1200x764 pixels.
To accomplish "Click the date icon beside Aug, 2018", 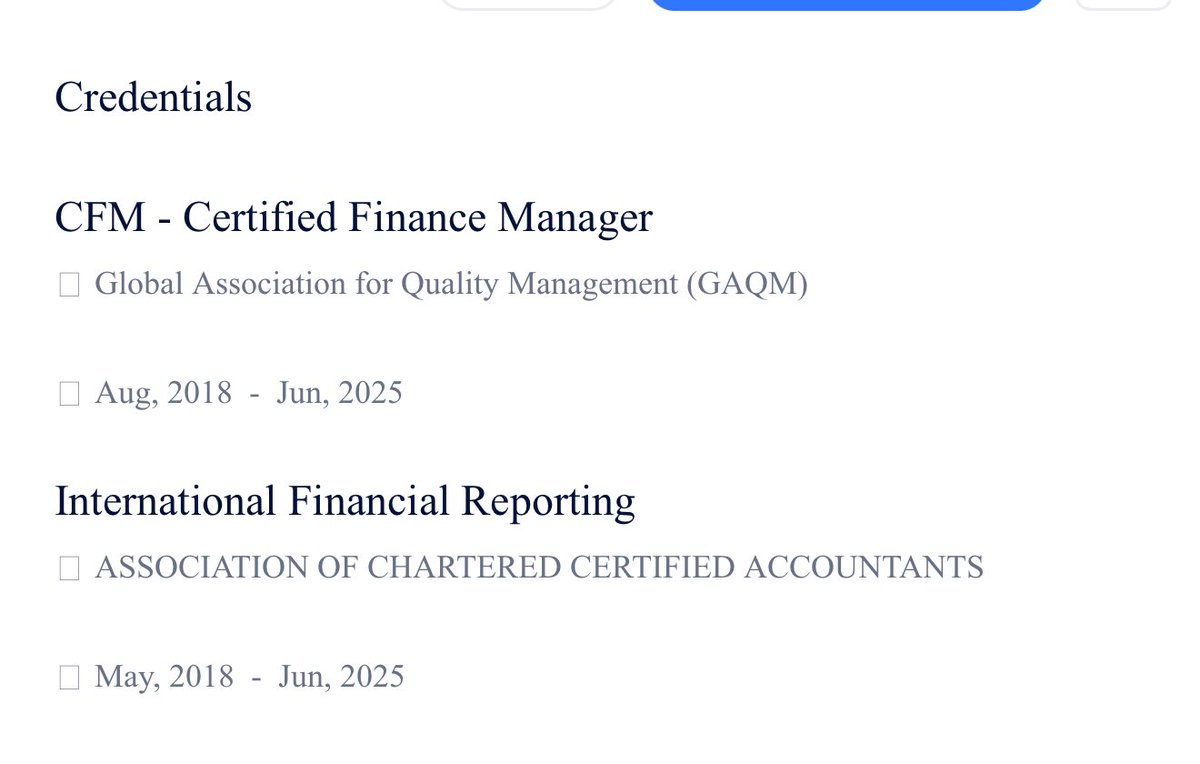I will (x=69, y=395).
